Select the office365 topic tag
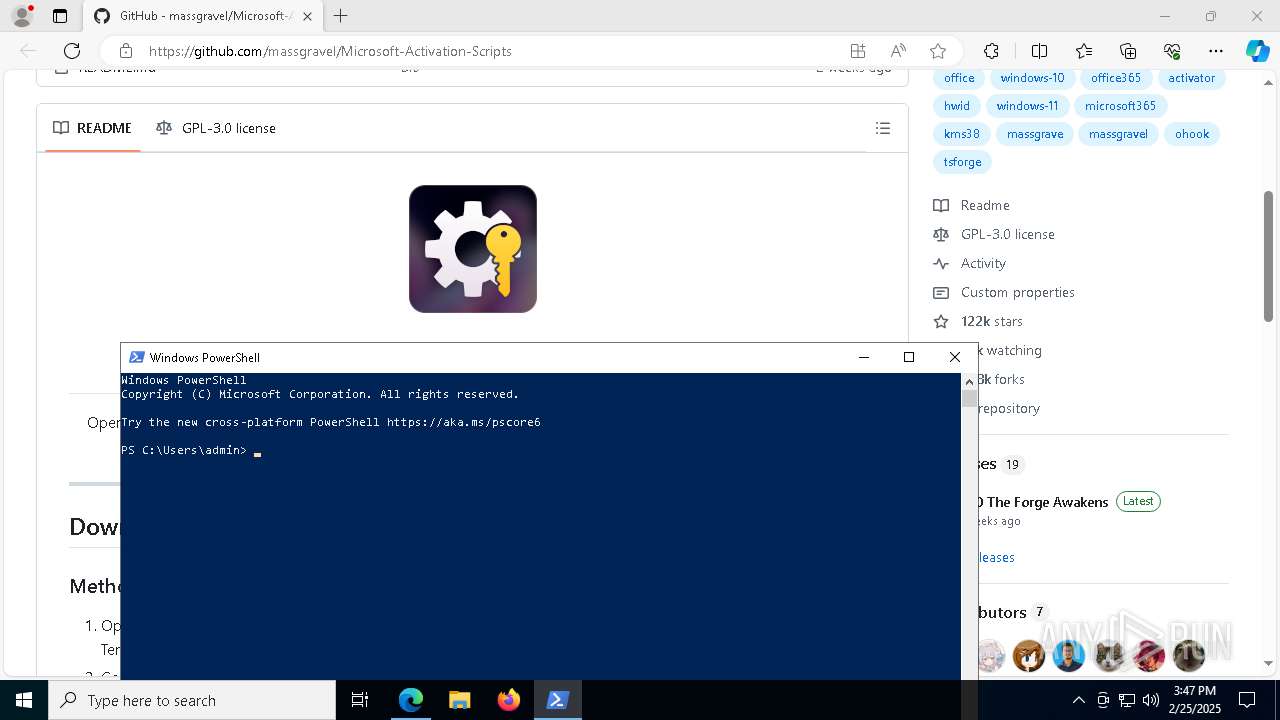Image resolution: width=1280 pixels, height=720 pixels. coord(1116,78)
